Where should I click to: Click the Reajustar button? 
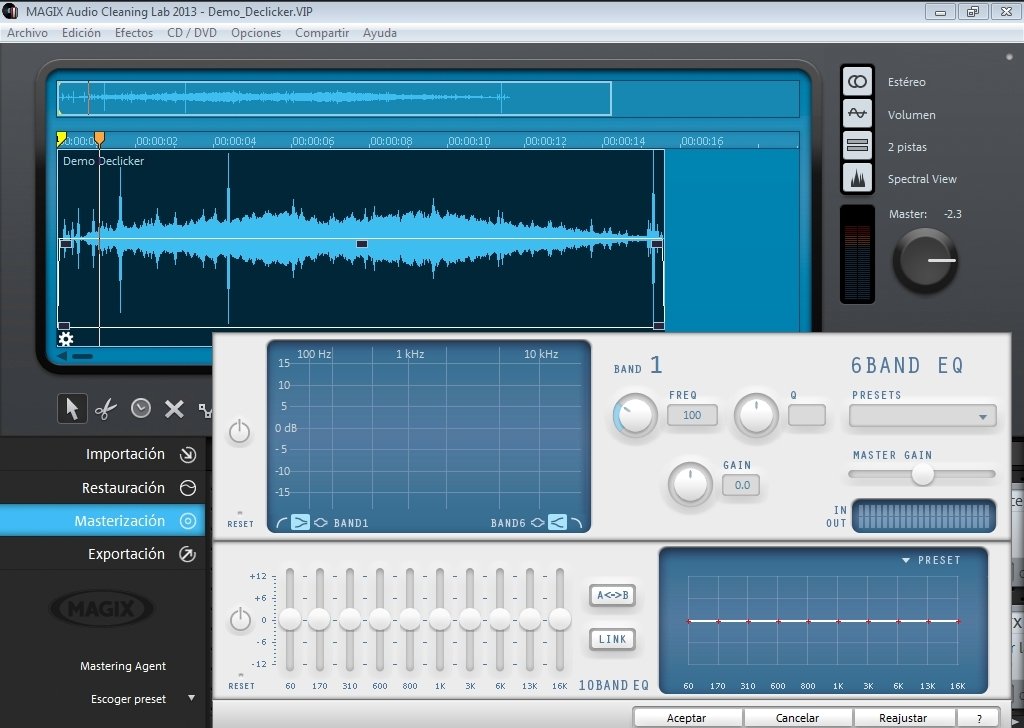click(x=903, y=718)
